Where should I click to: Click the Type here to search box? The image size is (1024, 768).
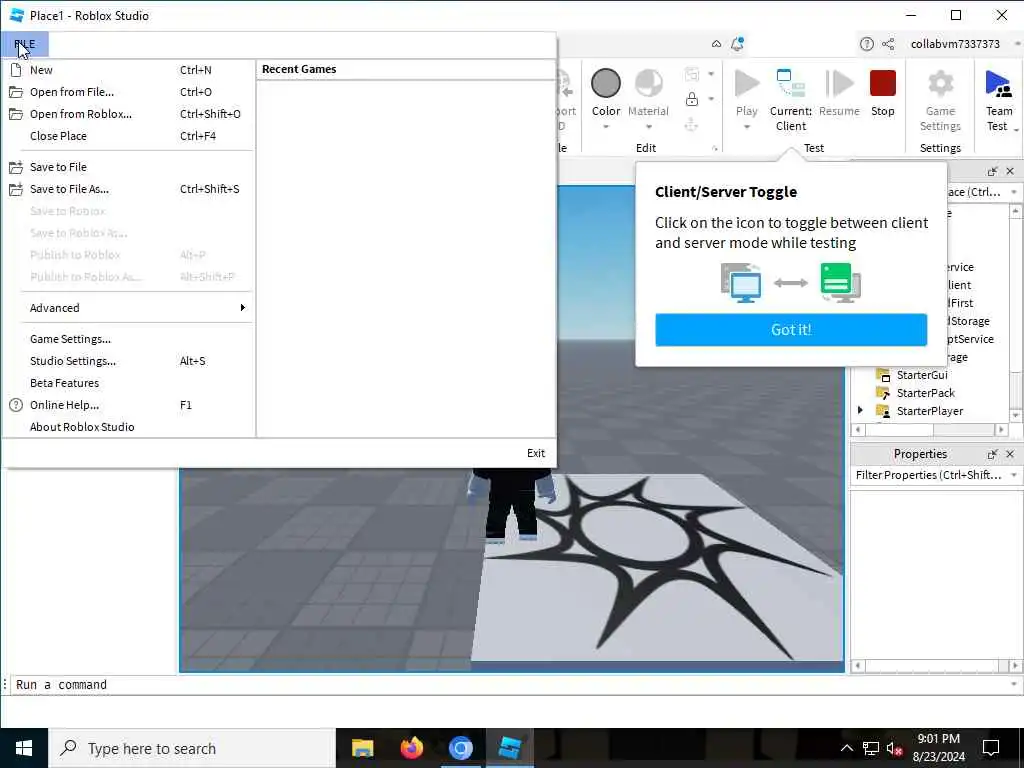193,748
